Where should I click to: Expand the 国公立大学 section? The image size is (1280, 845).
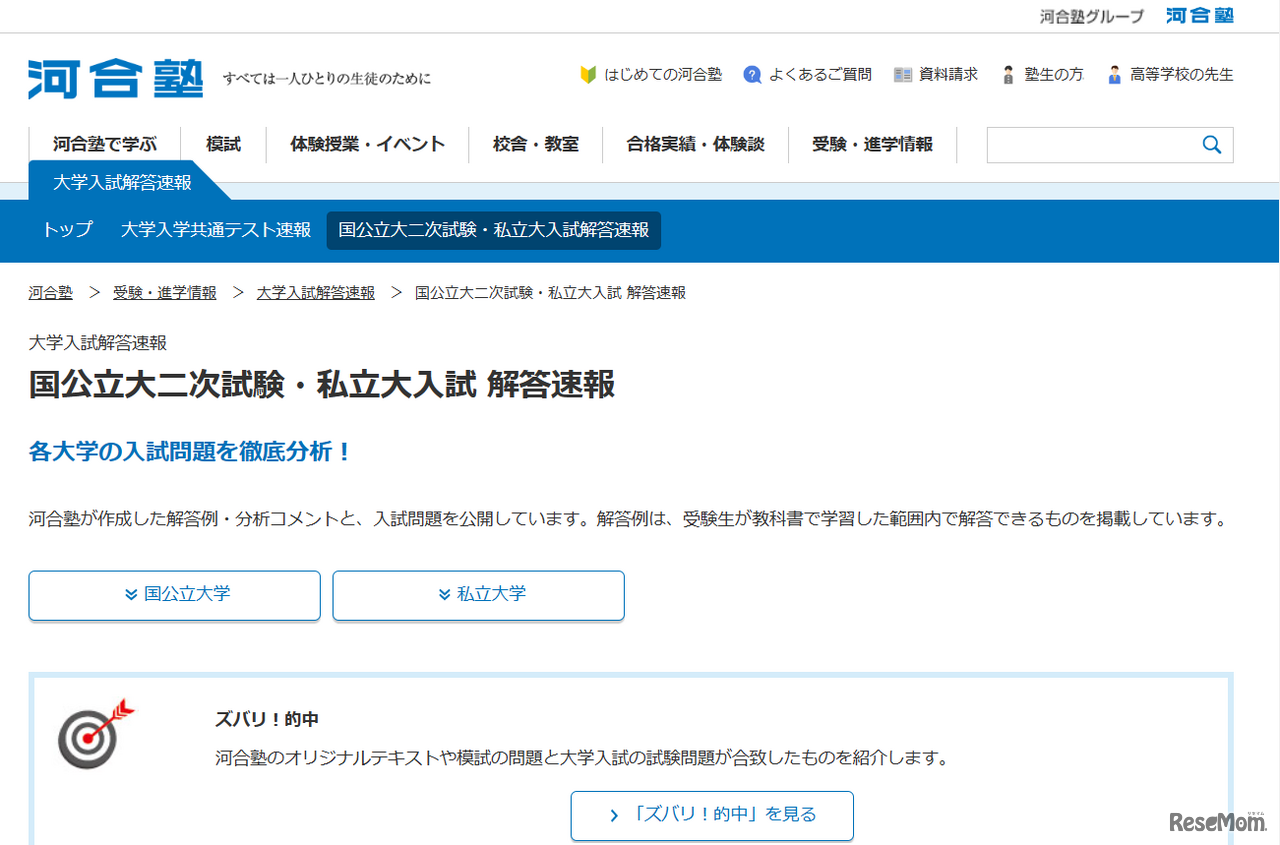(x=174, y=595)
